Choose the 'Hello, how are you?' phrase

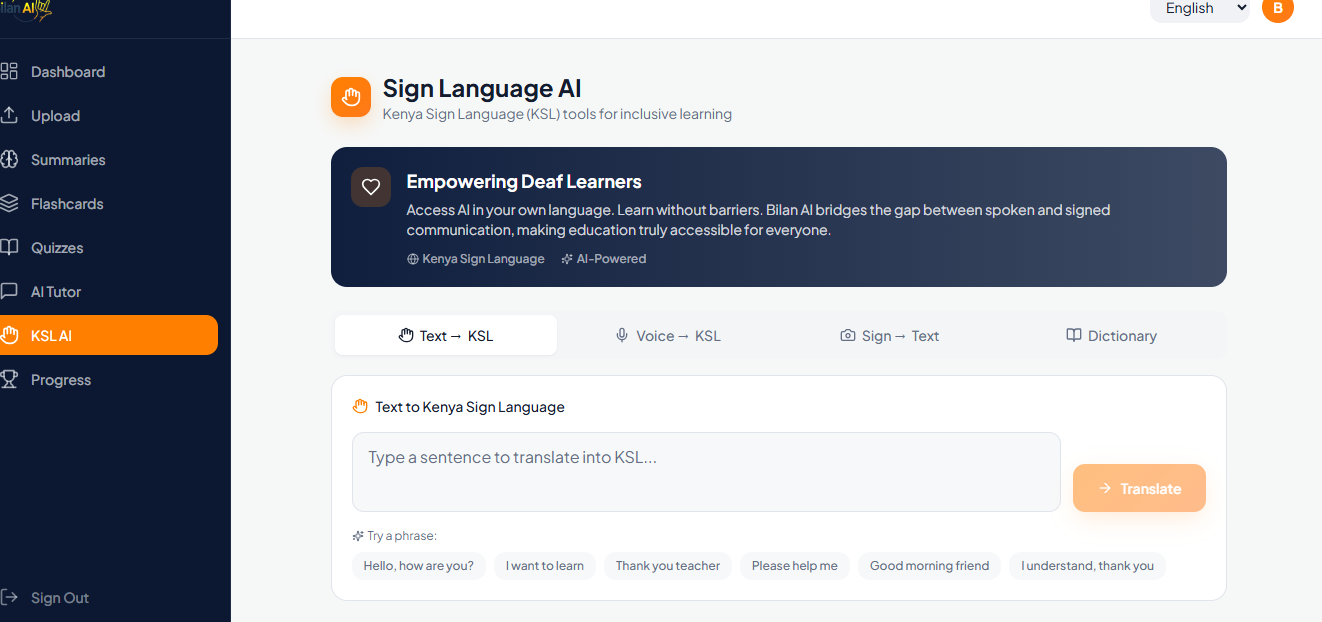click(x=419, y=566)
